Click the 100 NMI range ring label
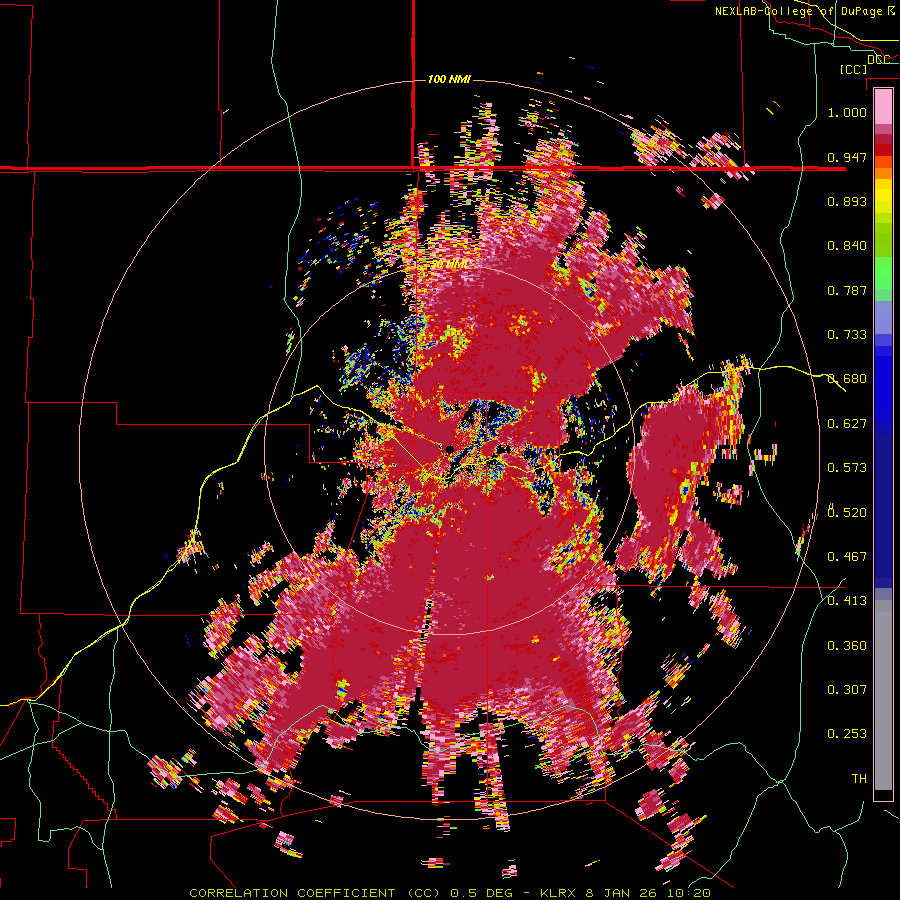The image size is (900, 900). coord(449,79)
